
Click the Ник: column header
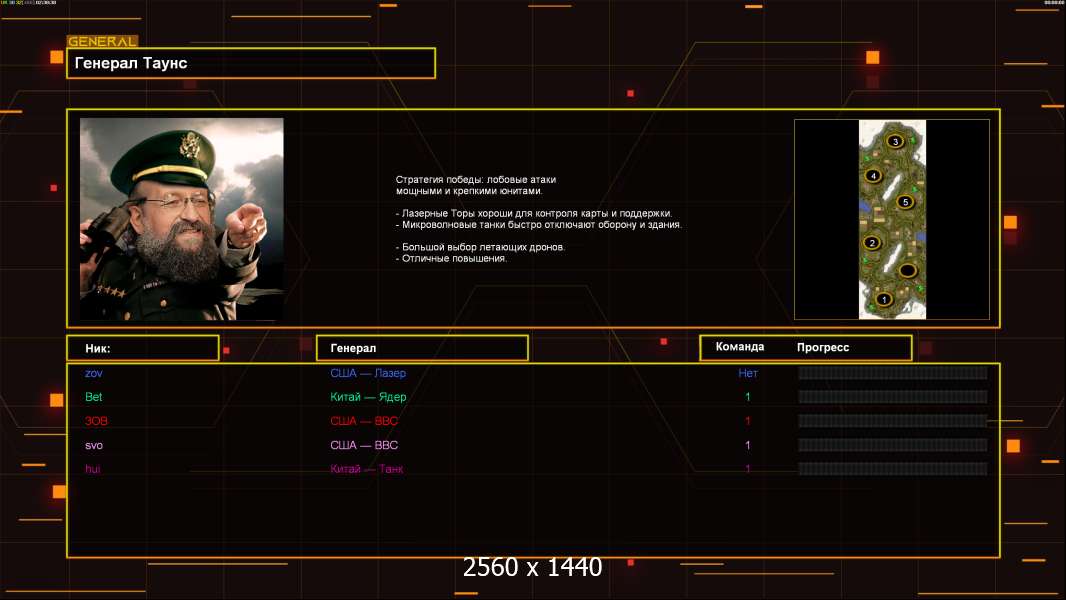point(142,348)
